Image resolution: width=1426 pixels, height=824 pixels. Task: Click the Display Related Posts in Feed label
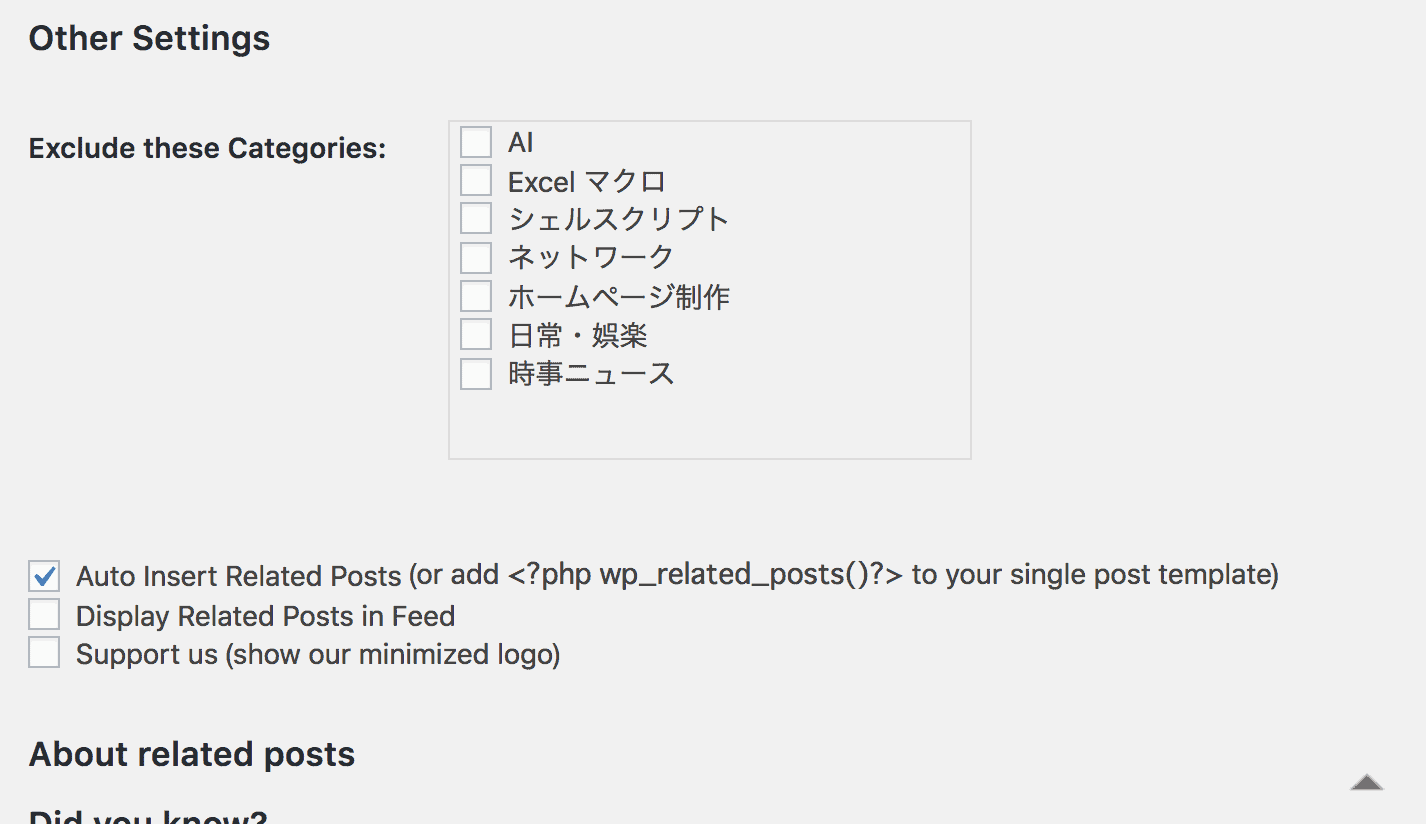point(265,616)
